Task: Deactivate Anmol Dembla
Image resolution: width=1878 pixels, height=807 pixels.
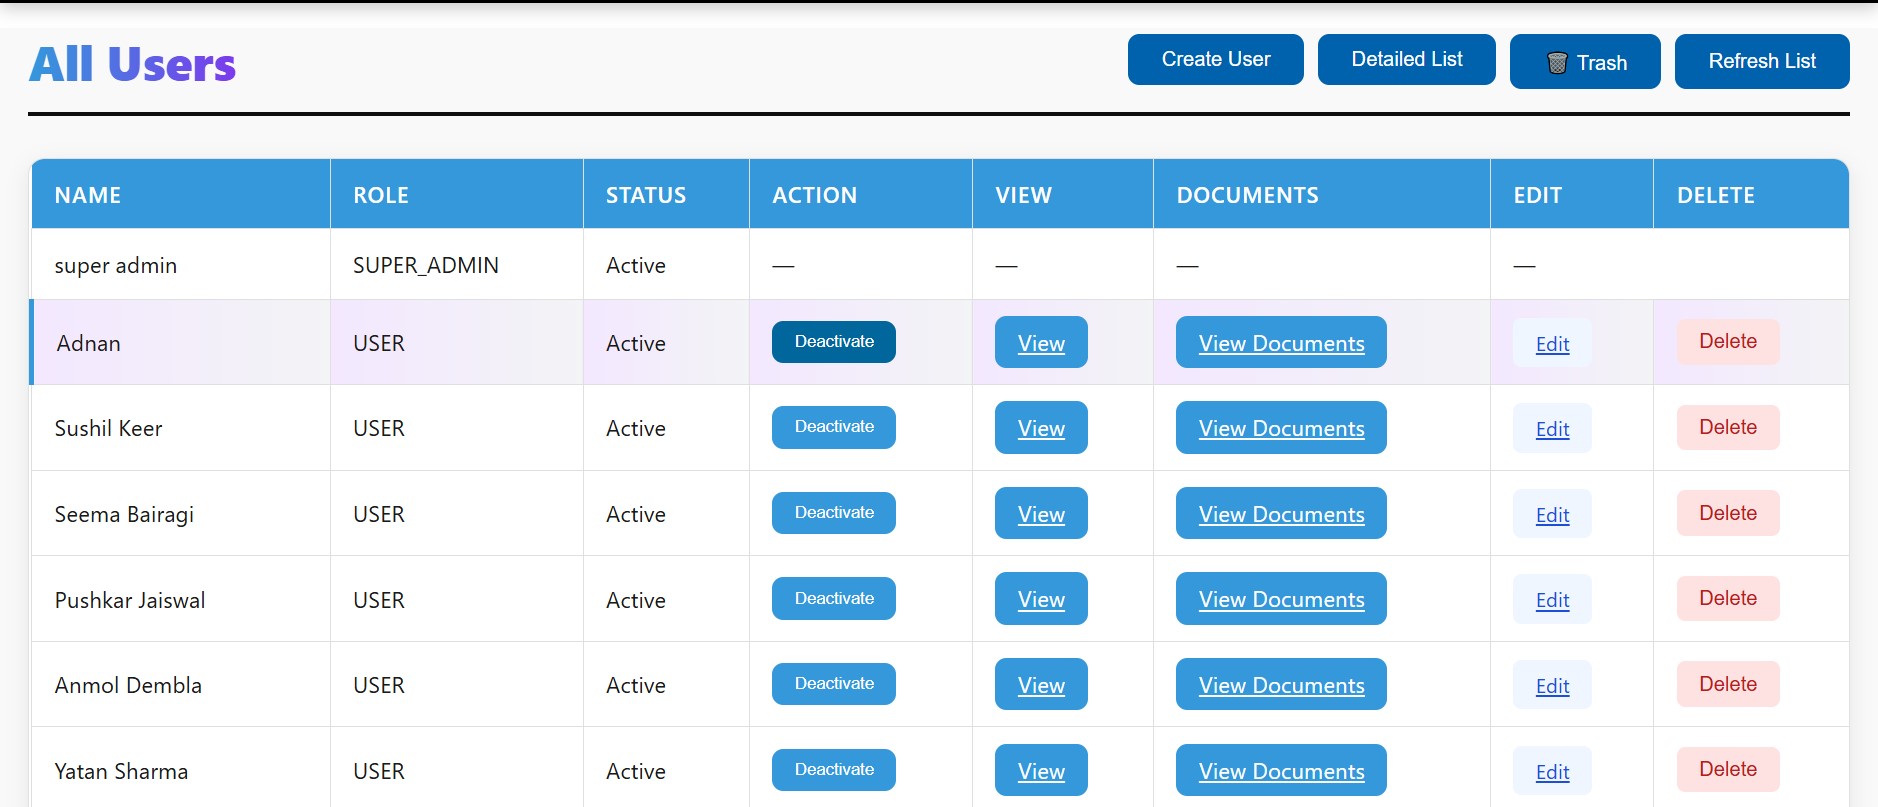Action: coord(834,684)
